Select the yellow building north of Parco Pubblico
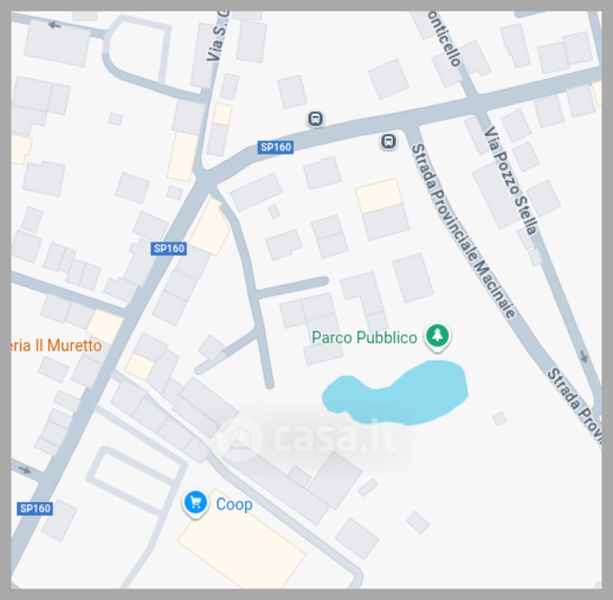The width and height of the screenshot is (613, 600). pyautogui.click(x=379, y=196)
